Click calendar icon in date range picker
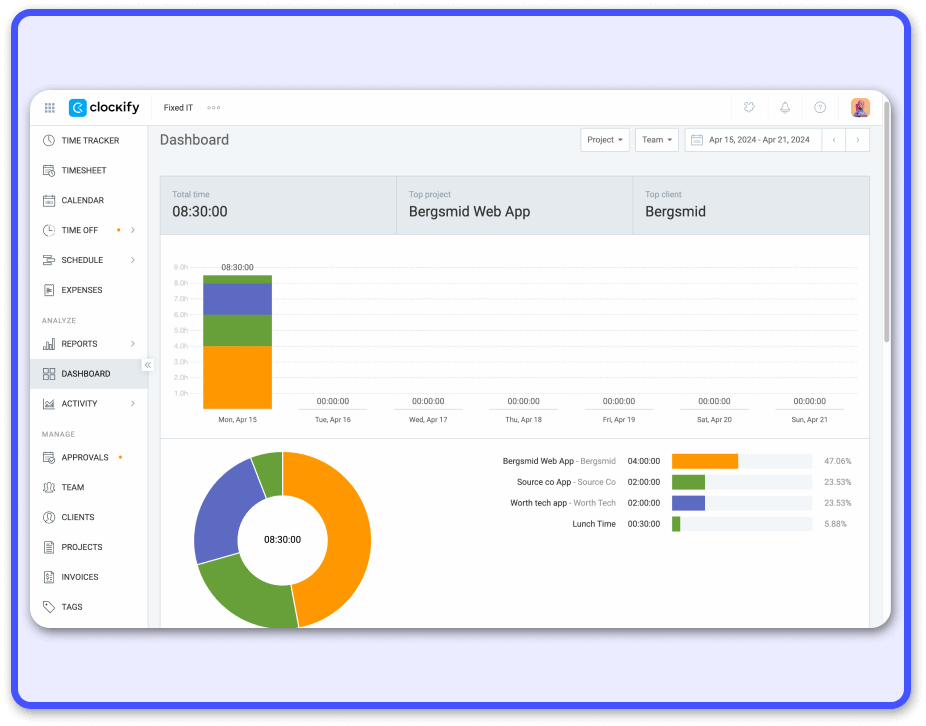Screen dimensions: 926x726 (697, 140)
